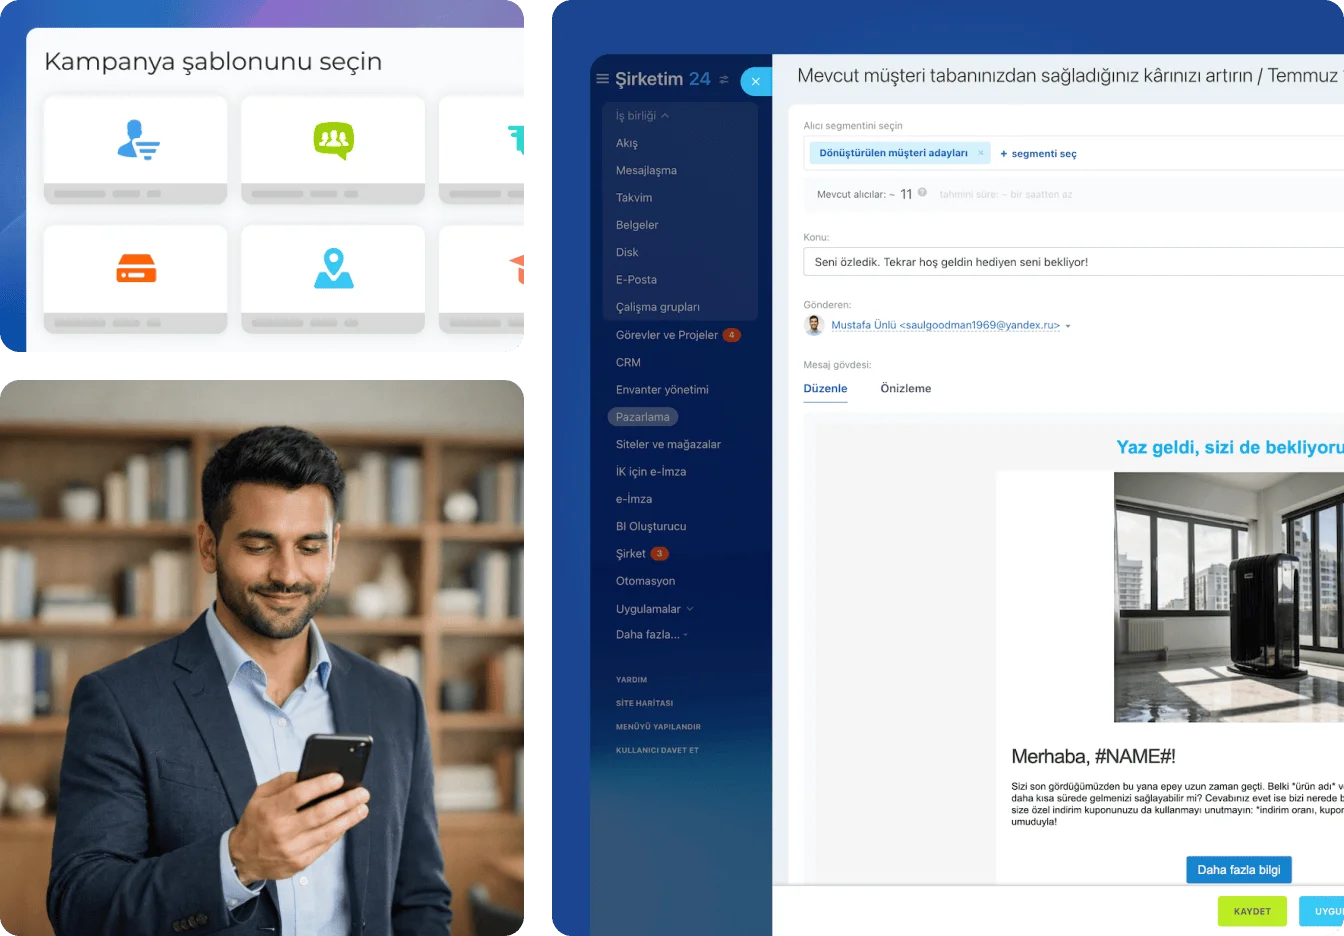Viewport: 1344px width, 936px height.
Task: Click the swap arrows icon next to Şirketim 24
Action: pyautogui.click(x=724, y=79)
